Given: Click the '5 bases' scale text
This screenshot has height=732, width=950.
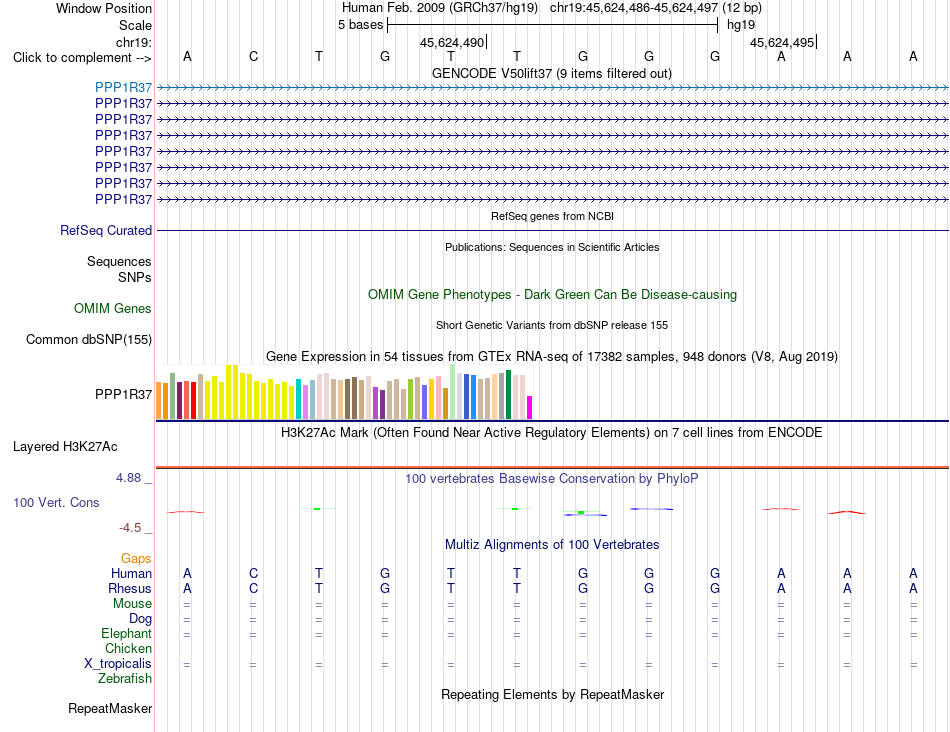Looking at the screenshot, I should [x=360, y=25].
